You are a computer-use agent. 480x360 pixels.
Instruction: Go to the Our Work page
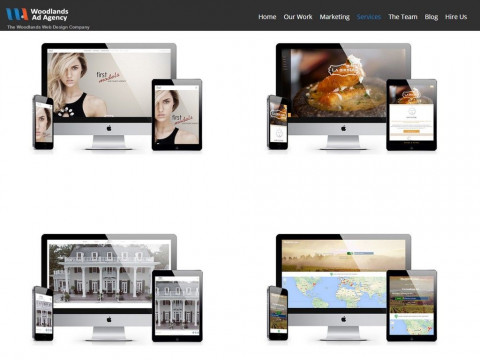tap(298, 17)
